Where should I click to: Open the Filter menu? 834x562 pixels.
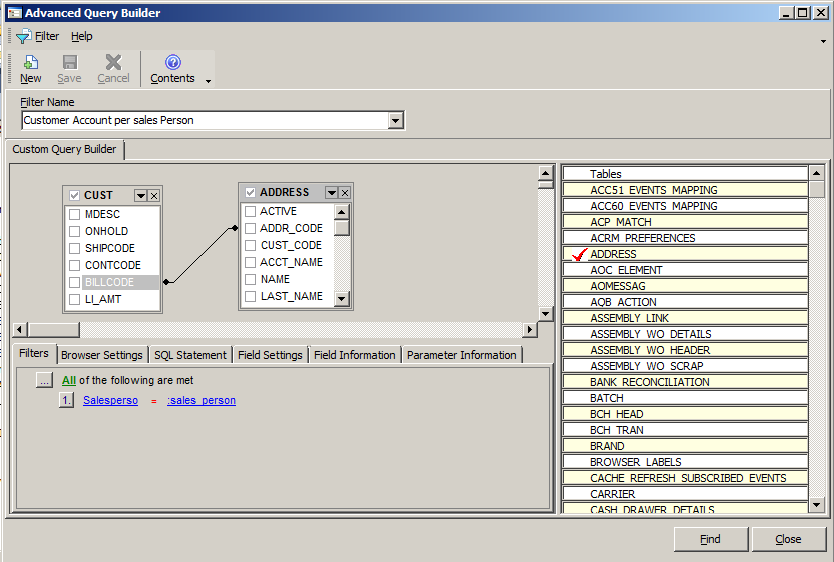click(47, 36)
